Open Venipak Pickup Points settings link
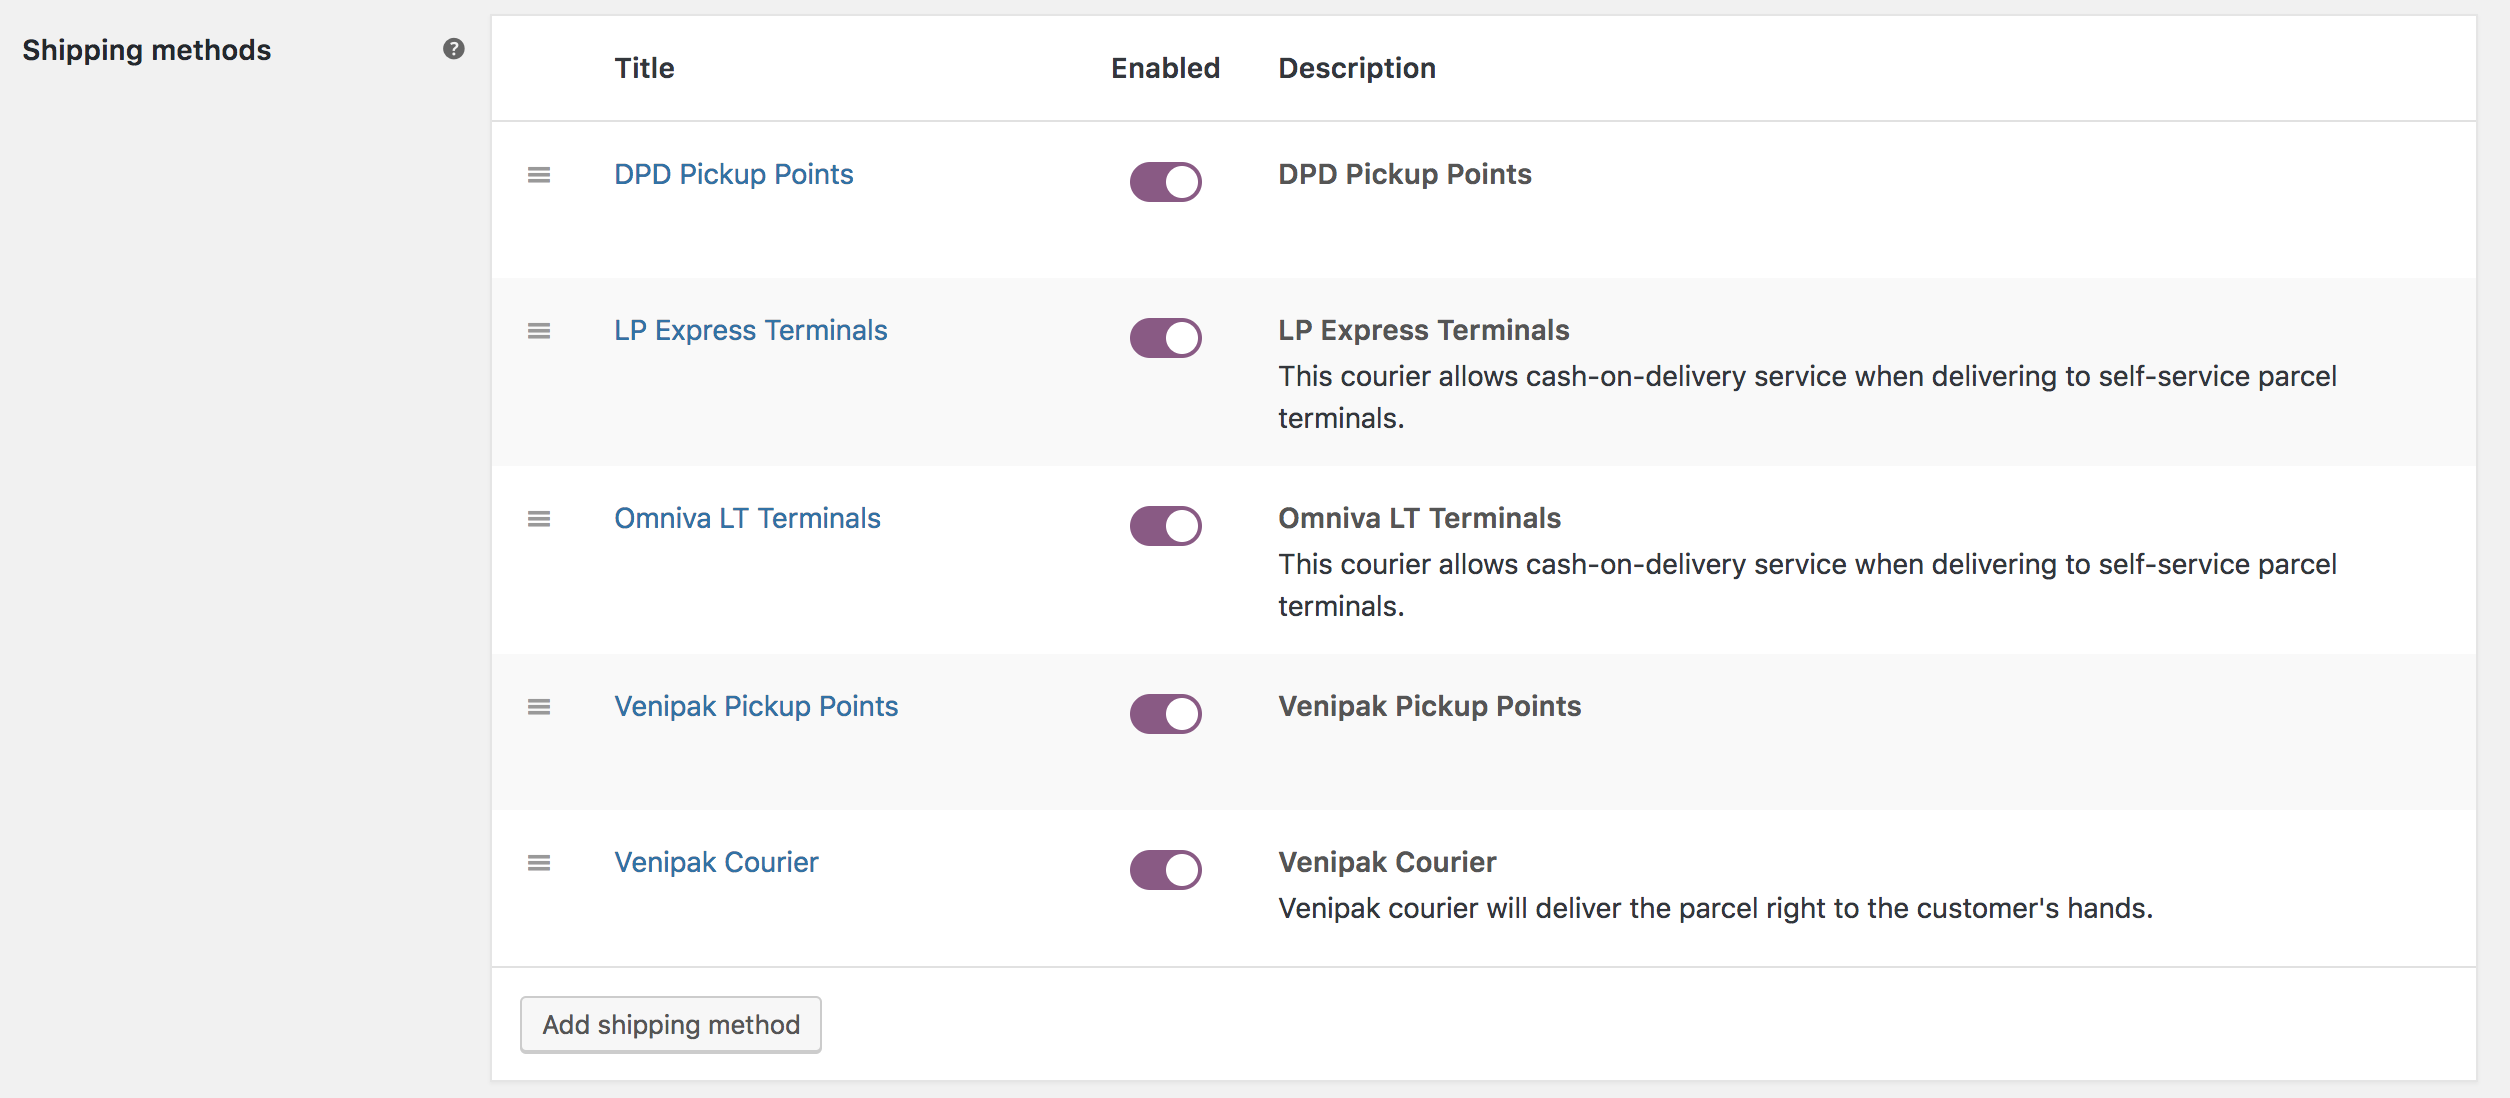This screenshot has width=2510, height=1098. point(756,707)
